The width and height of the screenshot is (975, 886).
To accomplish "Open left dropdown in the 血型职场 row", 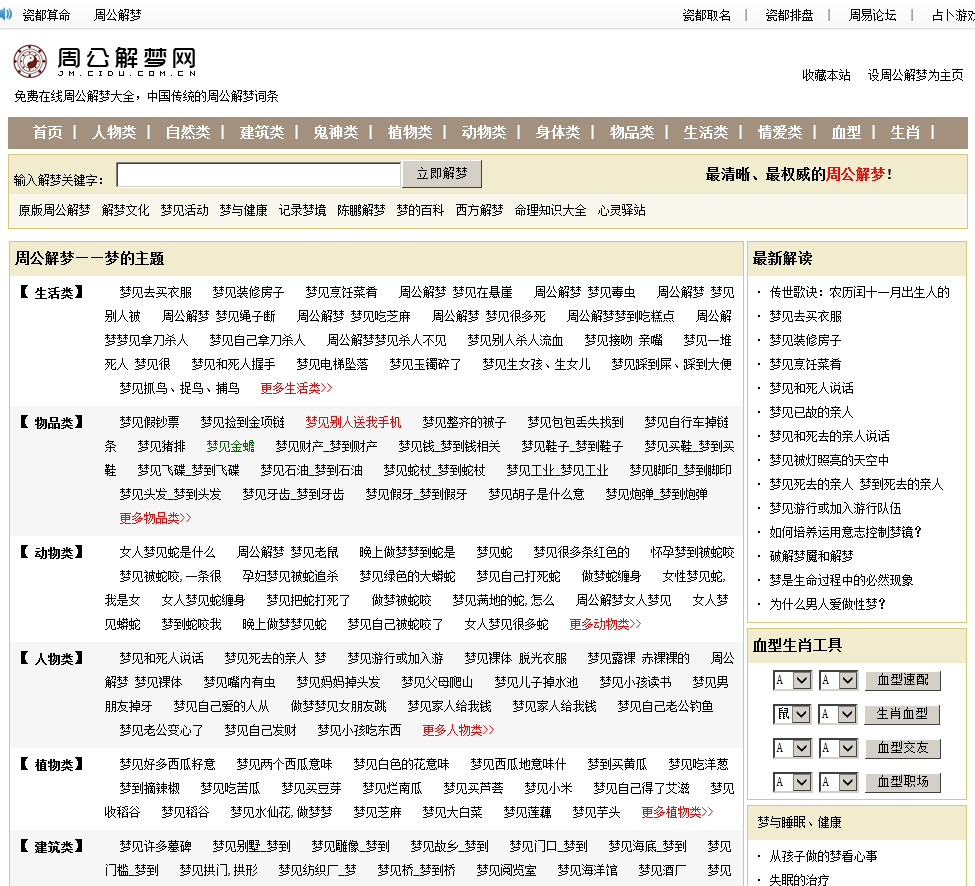I will tap(792, 782).
